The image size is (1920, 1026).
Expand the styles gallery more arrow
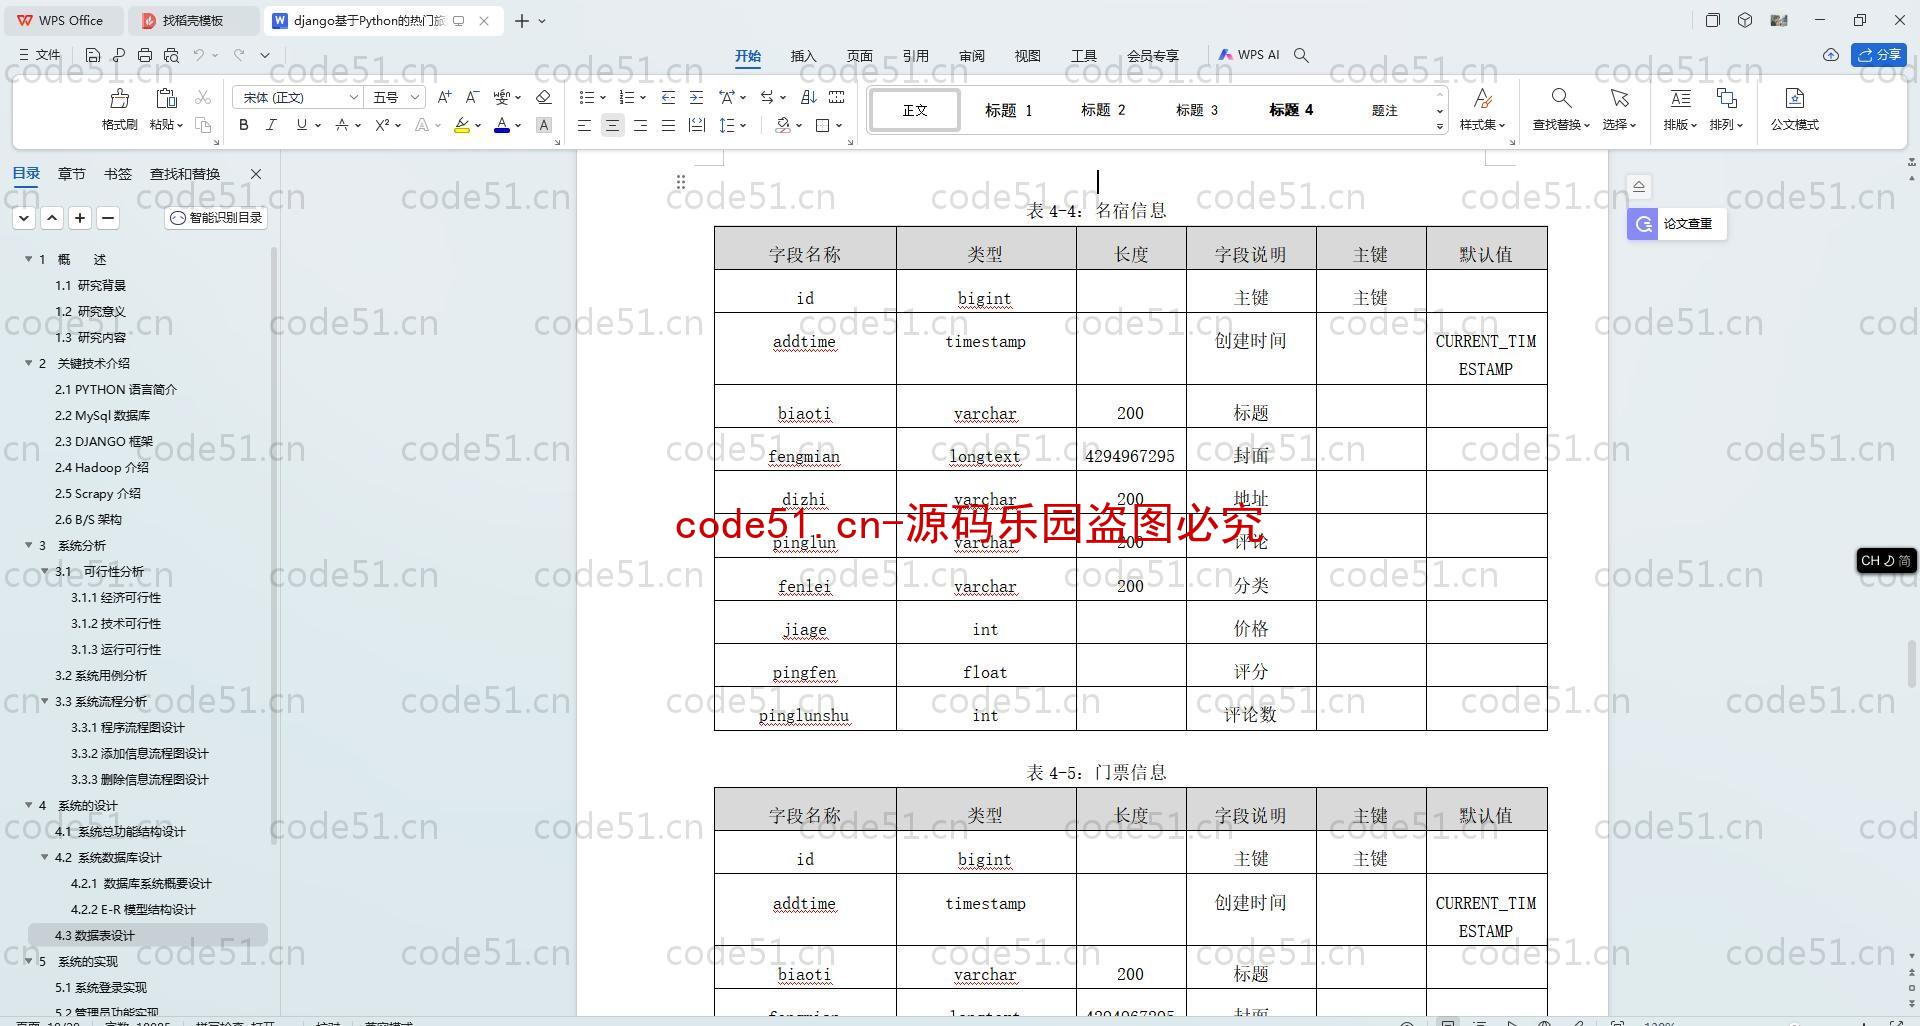pyautogui.click(x=1440, y=126)
